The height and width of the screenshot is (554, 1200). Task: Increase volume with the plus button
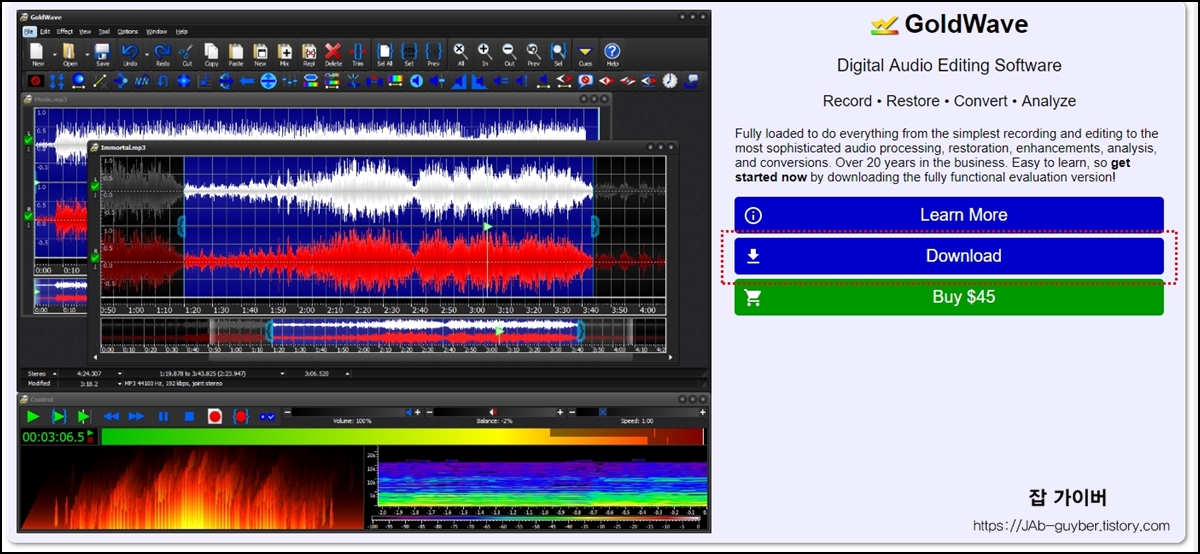click(x=417, y=412)
